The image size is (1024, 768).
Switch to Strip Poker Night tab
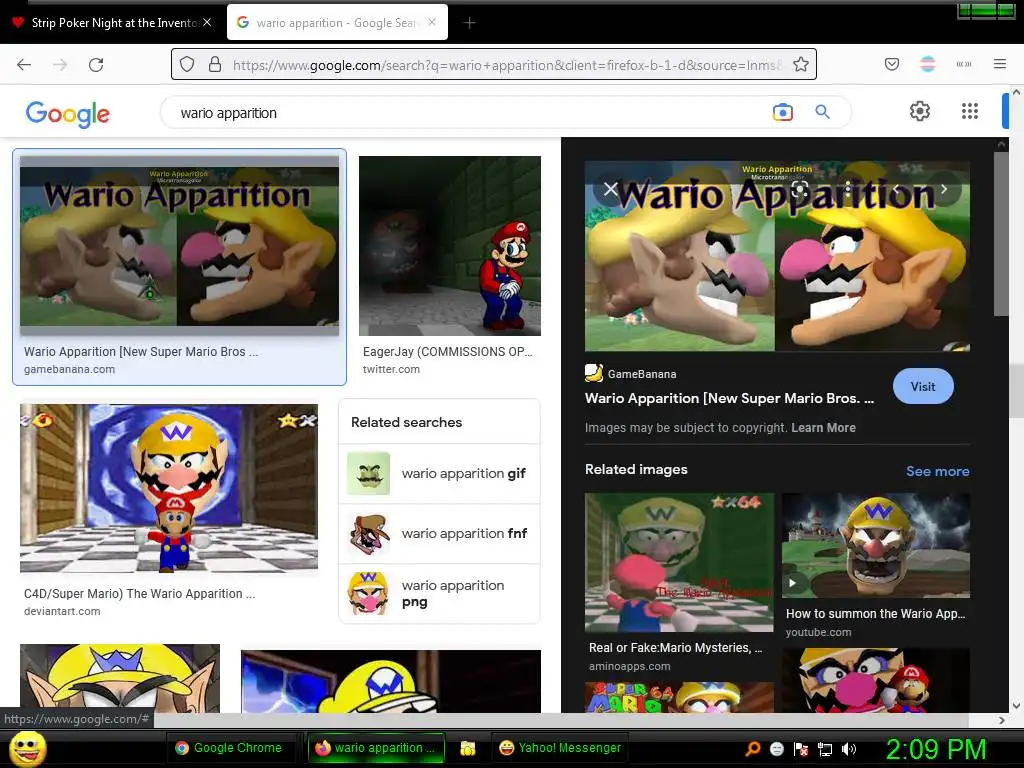[113, 23]
